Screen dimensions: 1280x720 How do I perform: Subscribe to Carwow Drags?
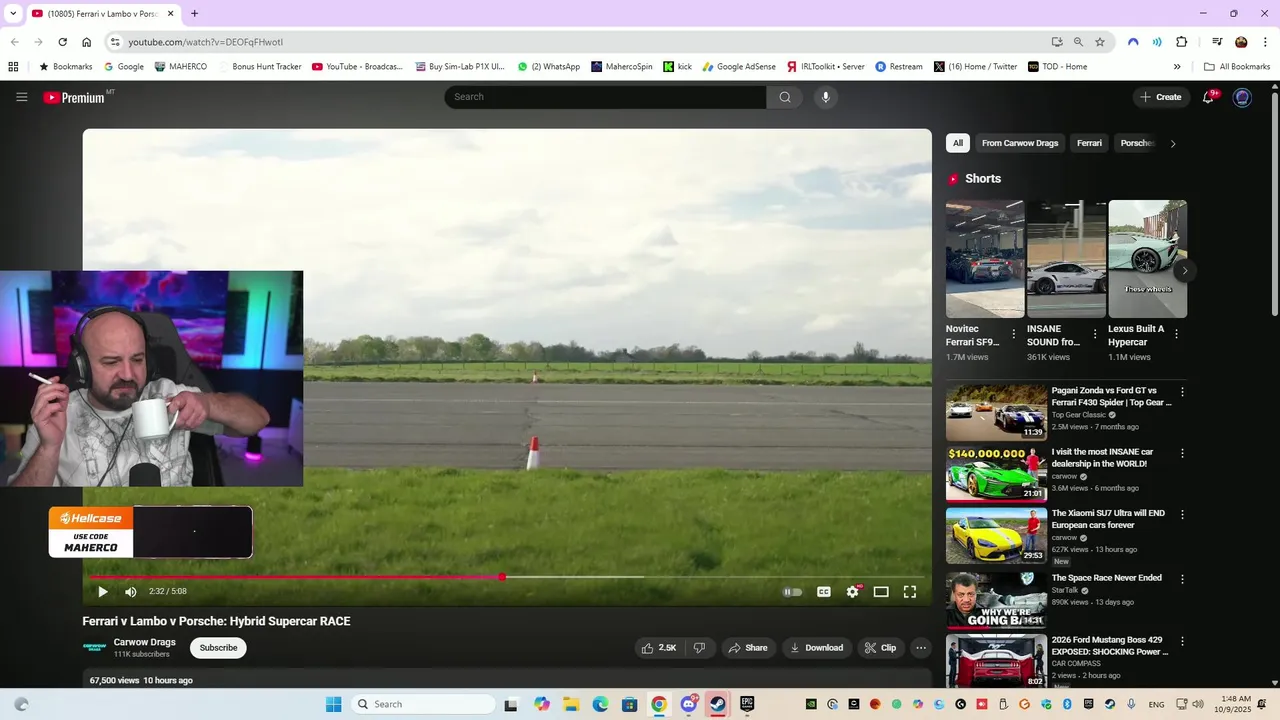pyautogui.click(x=218, y=648)
